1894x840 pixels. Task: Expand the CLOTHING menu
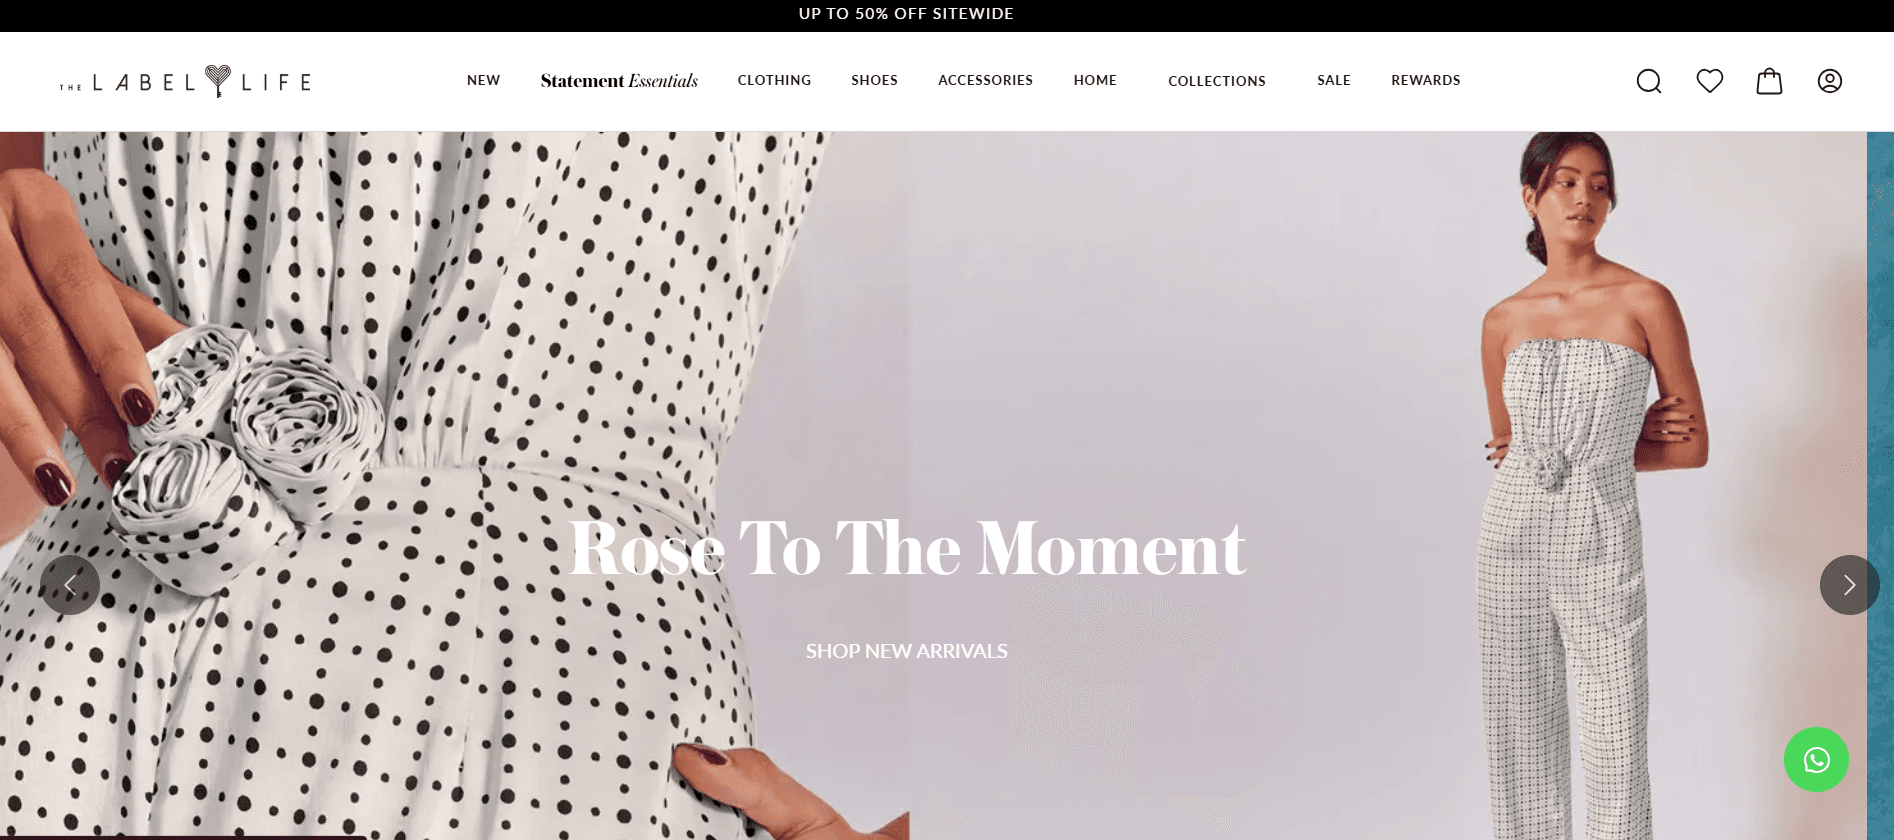click(774, 80)
